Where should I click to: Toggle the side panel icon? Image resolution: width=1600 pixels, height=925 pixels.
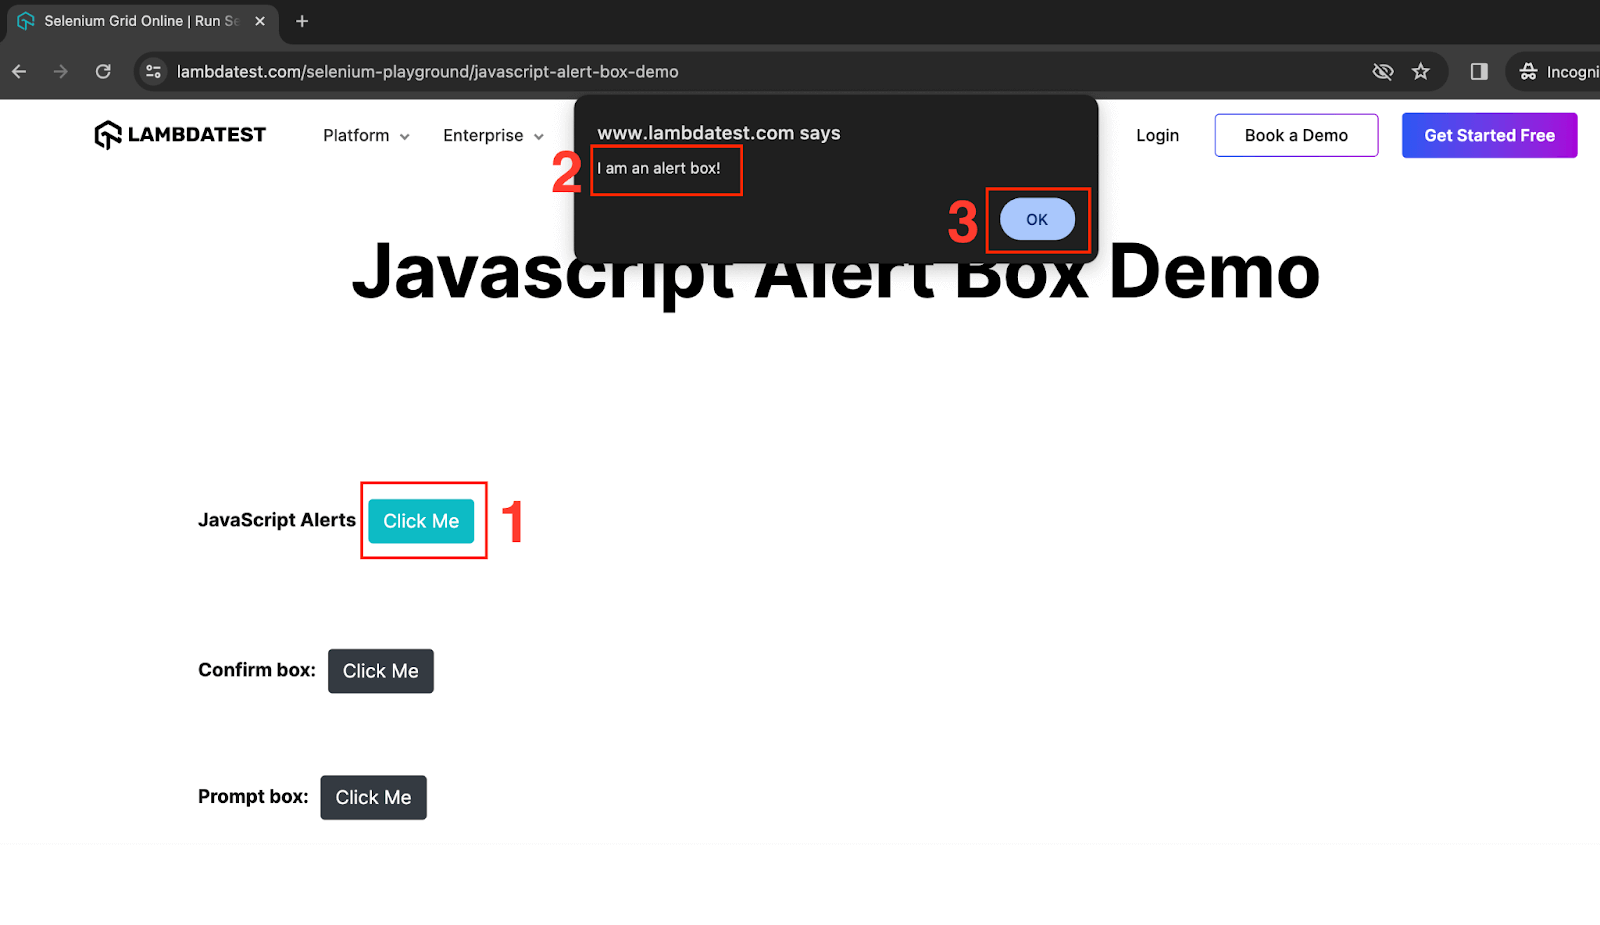tap(1478, 71)
